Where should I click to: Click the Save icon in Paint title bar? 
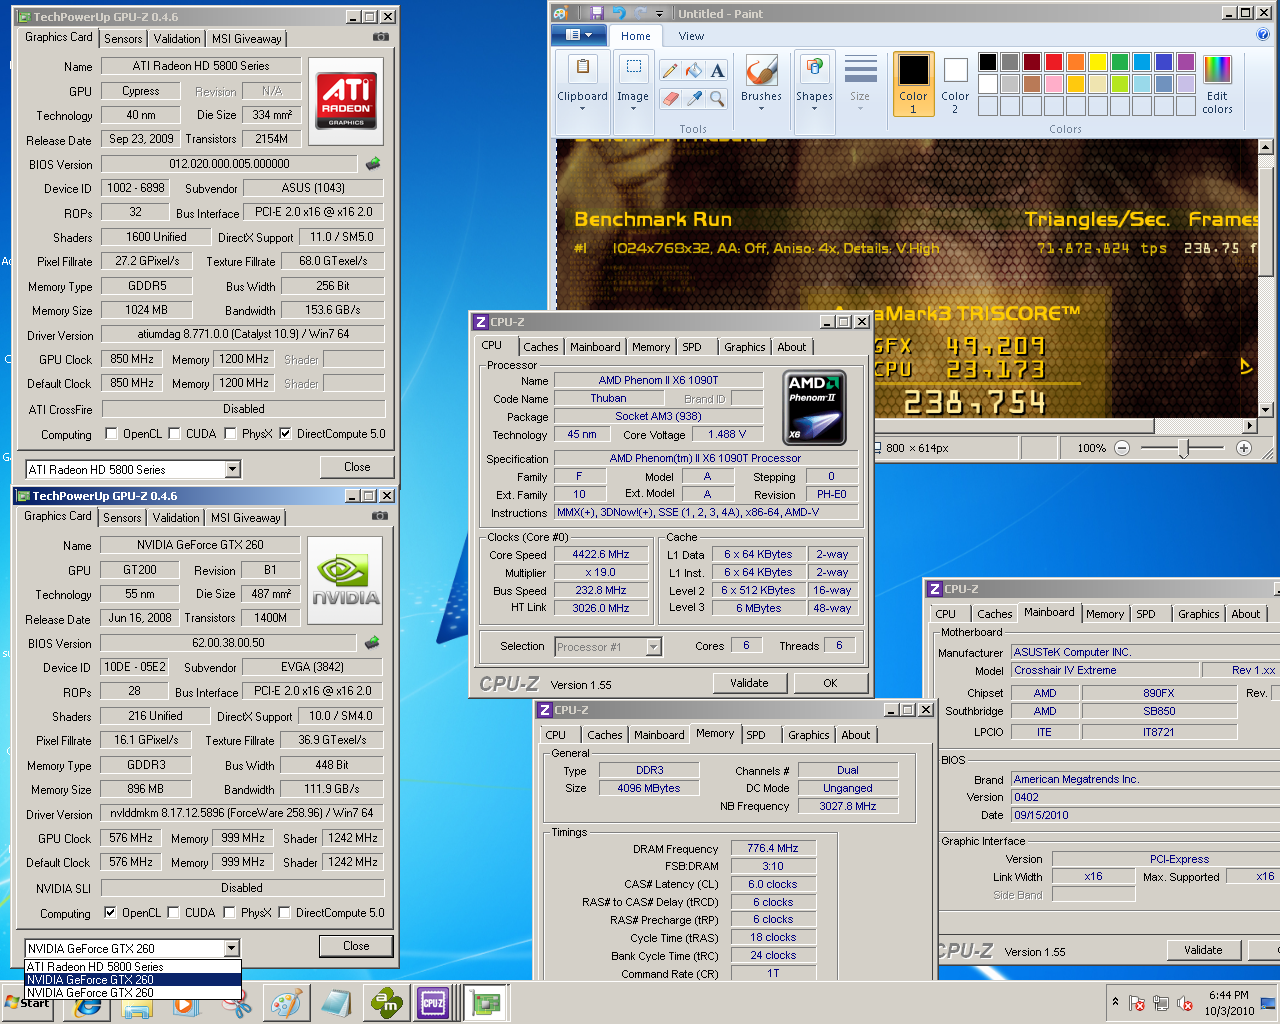click(596, 13)
